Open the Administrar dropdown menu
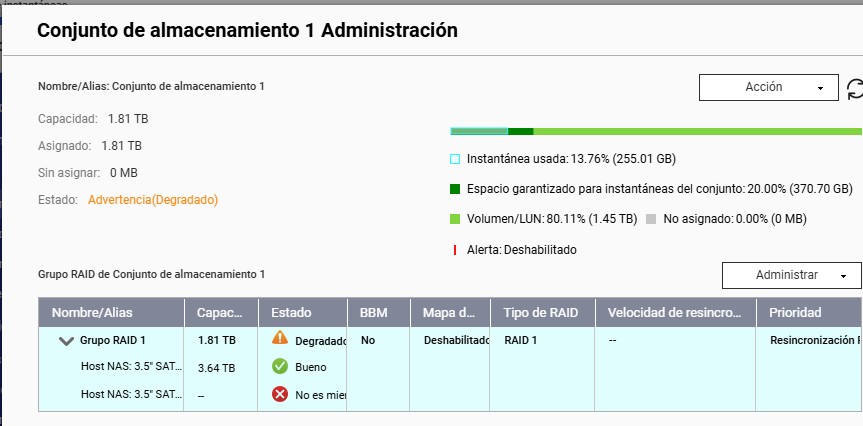 click(x=791, y=275)
